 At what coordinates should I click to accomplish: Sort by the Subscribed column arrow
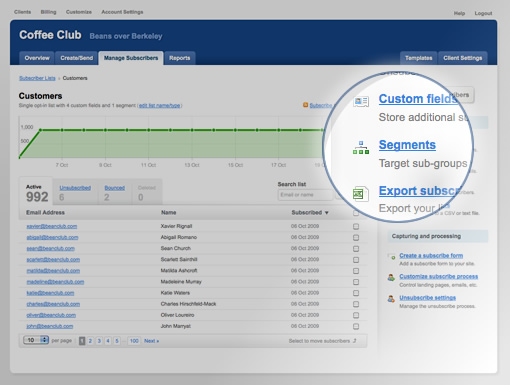[x=327, y=213]
